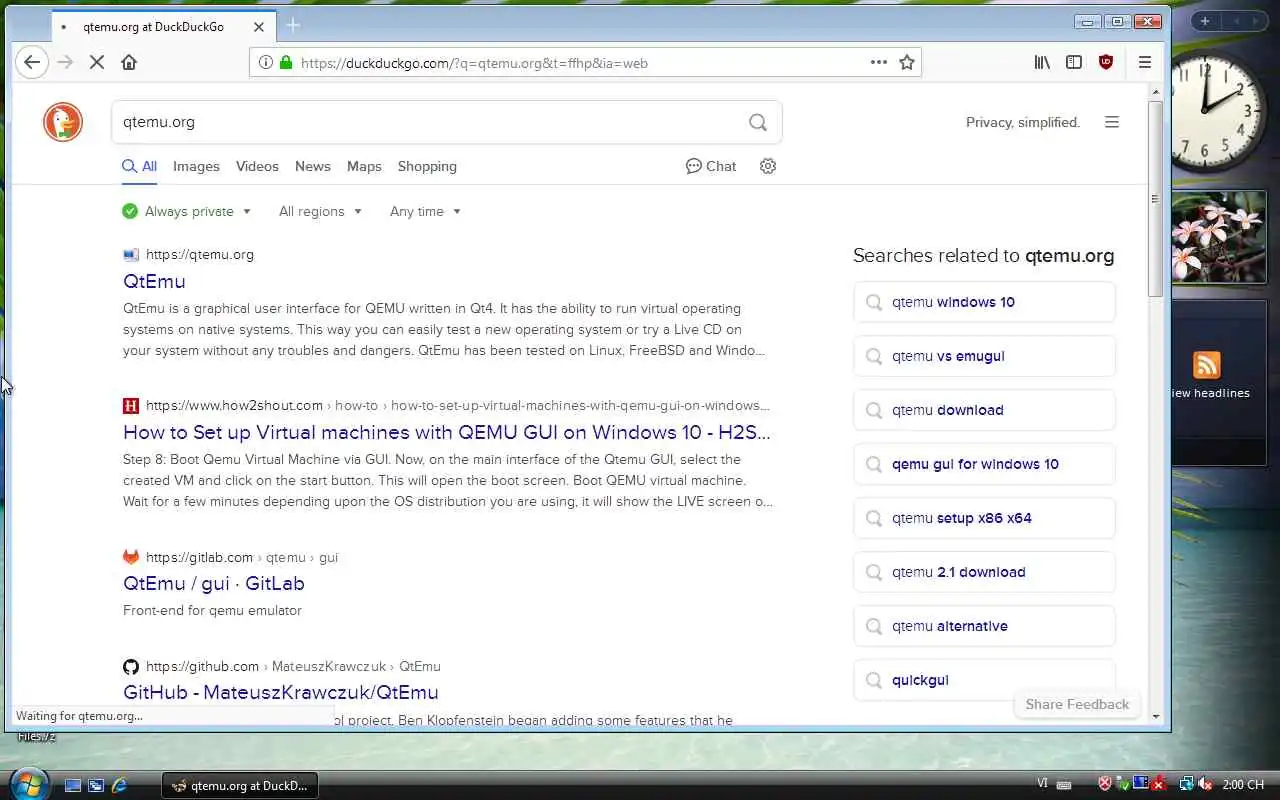Search related: qtemu setup x86 x64

pyautogui.click(x=984, y=518)
